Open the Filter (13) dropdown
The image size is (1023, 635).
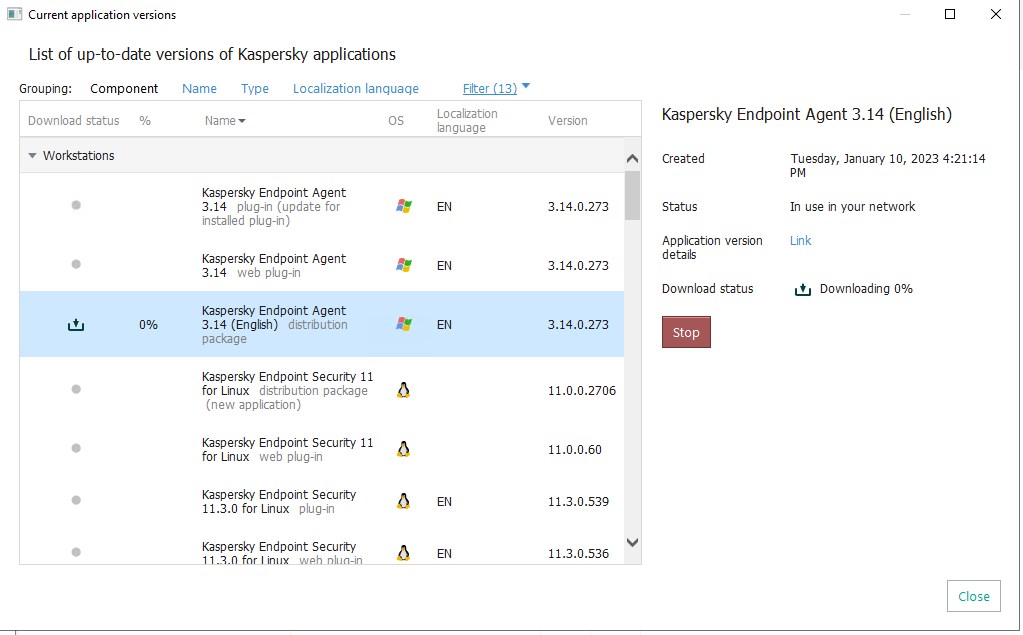point(496,88)
